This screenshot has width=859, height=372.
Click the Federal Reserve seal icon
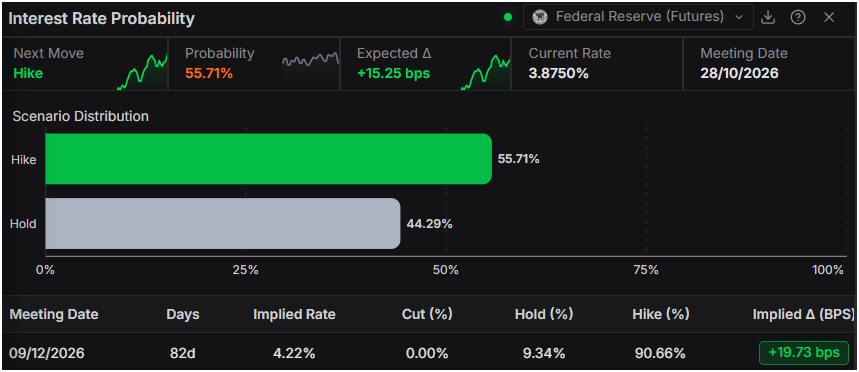(540, 17)
